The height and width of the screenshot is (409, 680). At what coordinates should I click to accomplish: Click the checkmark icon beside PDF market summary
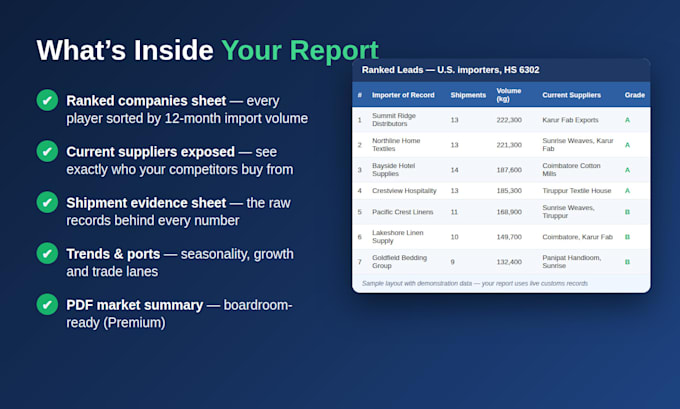[x=47, y=304]
